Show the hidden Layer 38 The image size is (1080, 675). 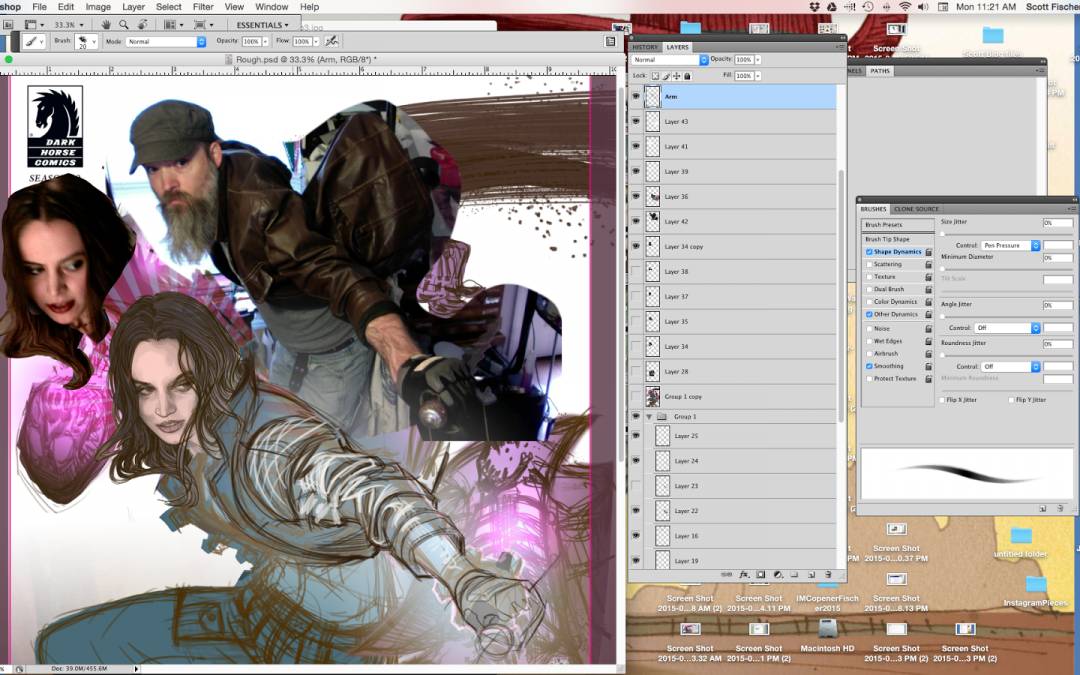point(636,271)
